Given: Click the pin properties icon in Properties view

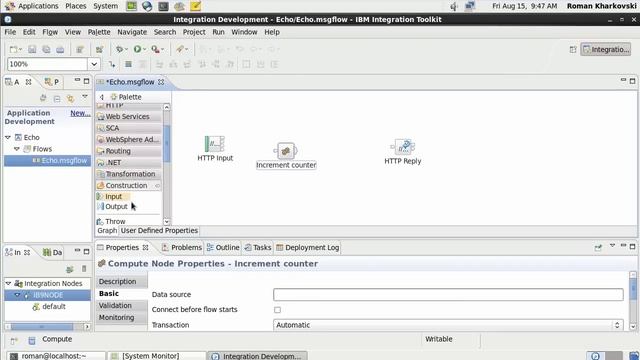Looking at the screenshot, I should (x=598, y=247).
